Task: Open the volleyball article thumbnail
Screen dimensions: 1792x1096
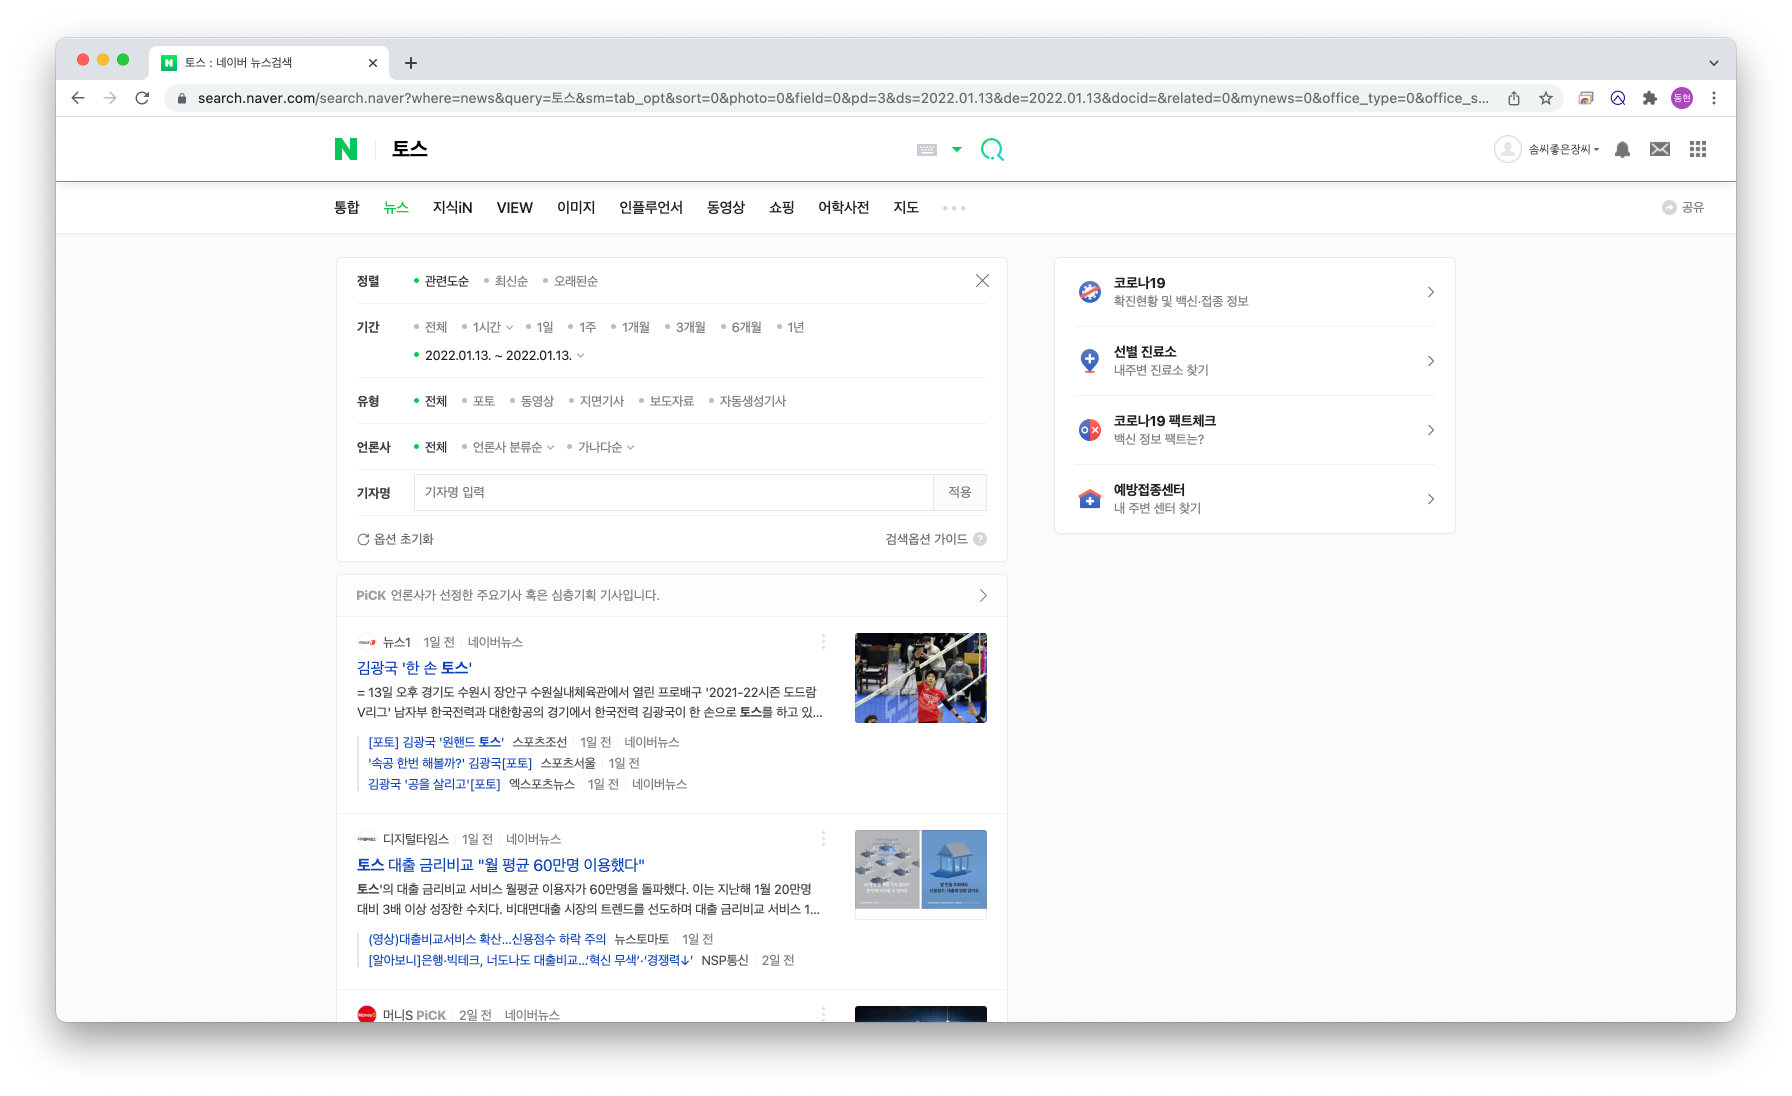Action: [921, 678]
